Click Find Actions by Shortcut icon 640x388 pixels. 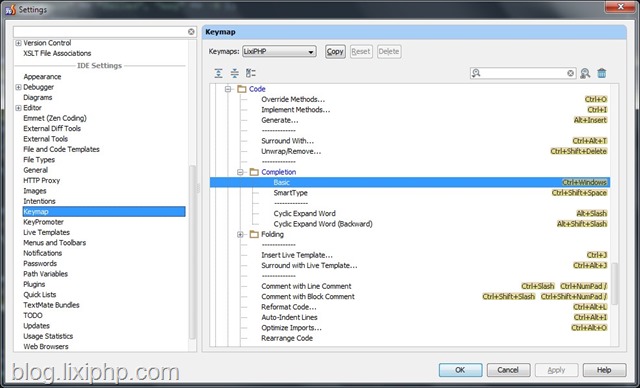(x=585, y=73)
